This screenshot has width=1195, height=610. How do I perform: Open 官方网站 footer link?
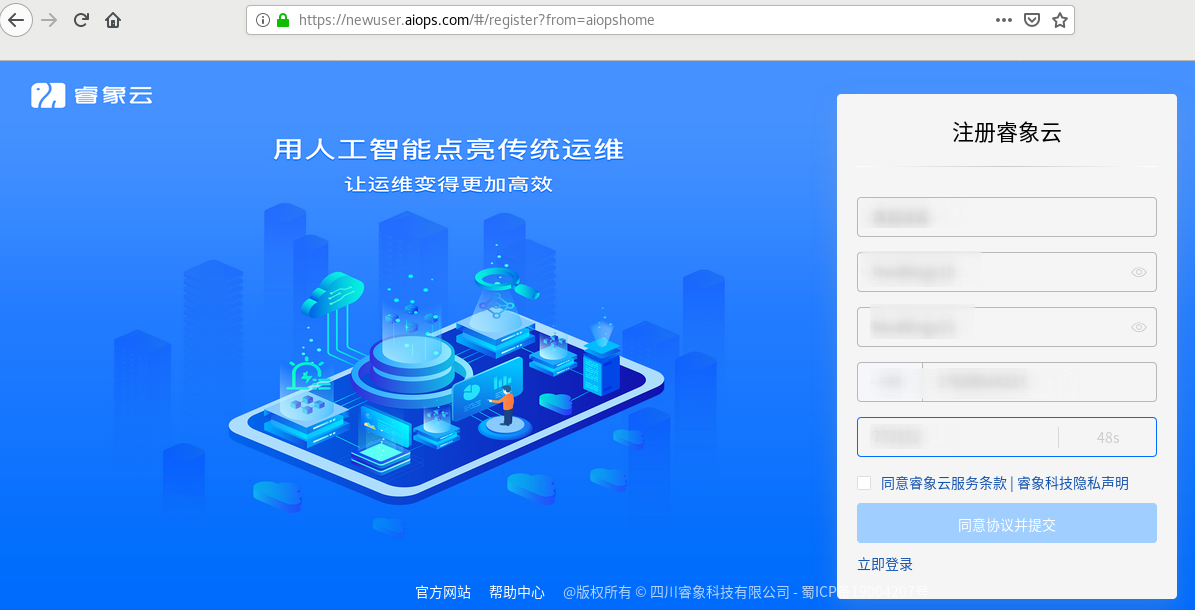coord(444,592)
